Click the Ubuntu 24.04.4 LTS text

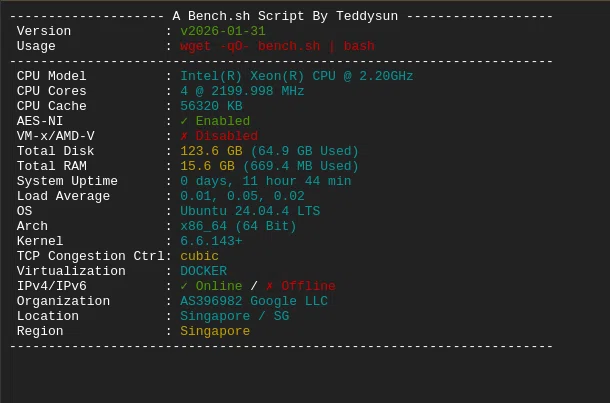pyautogui.click(x=250, y=211)
